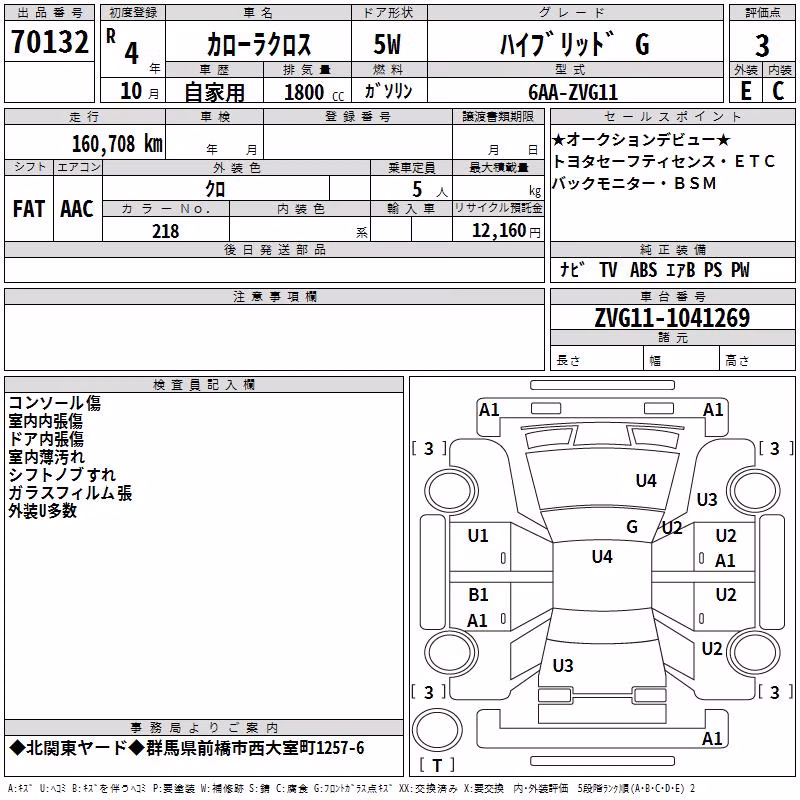Select the displacement value 1800 cc

(x=314, y=92)
